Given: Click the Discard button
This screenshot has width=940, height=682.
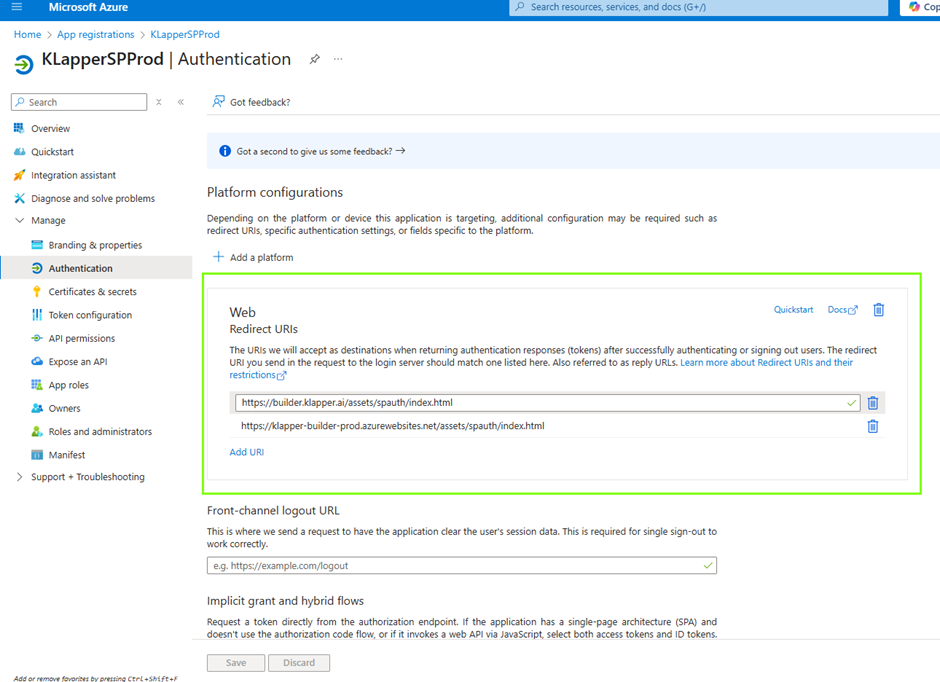Looking at the screenshot, I should (x=299, y=662).
